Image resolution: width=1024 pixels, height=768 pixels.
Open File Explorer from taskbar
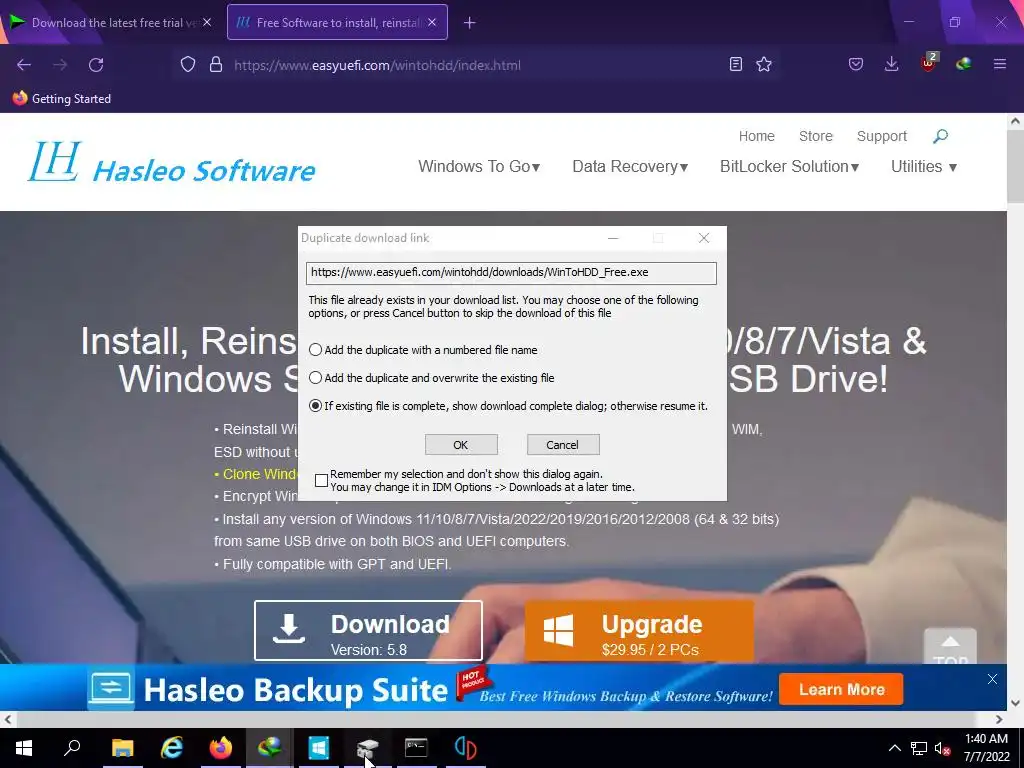coord(122,748)
